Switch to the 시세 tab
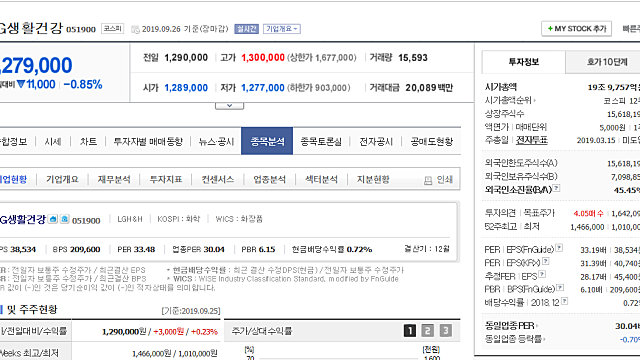The width and height of the screenshot is (640, 360). point(53,142)
